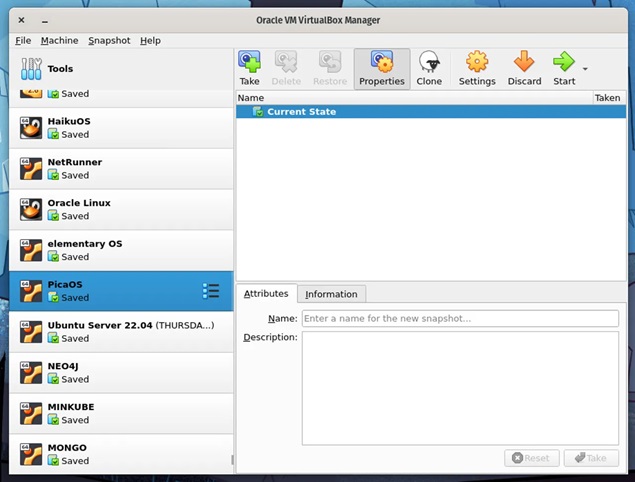Image resolution: width=635 pixels, height=482 pixels.
Task: Click the PicaOS name text
Action: tap(65, 284)
